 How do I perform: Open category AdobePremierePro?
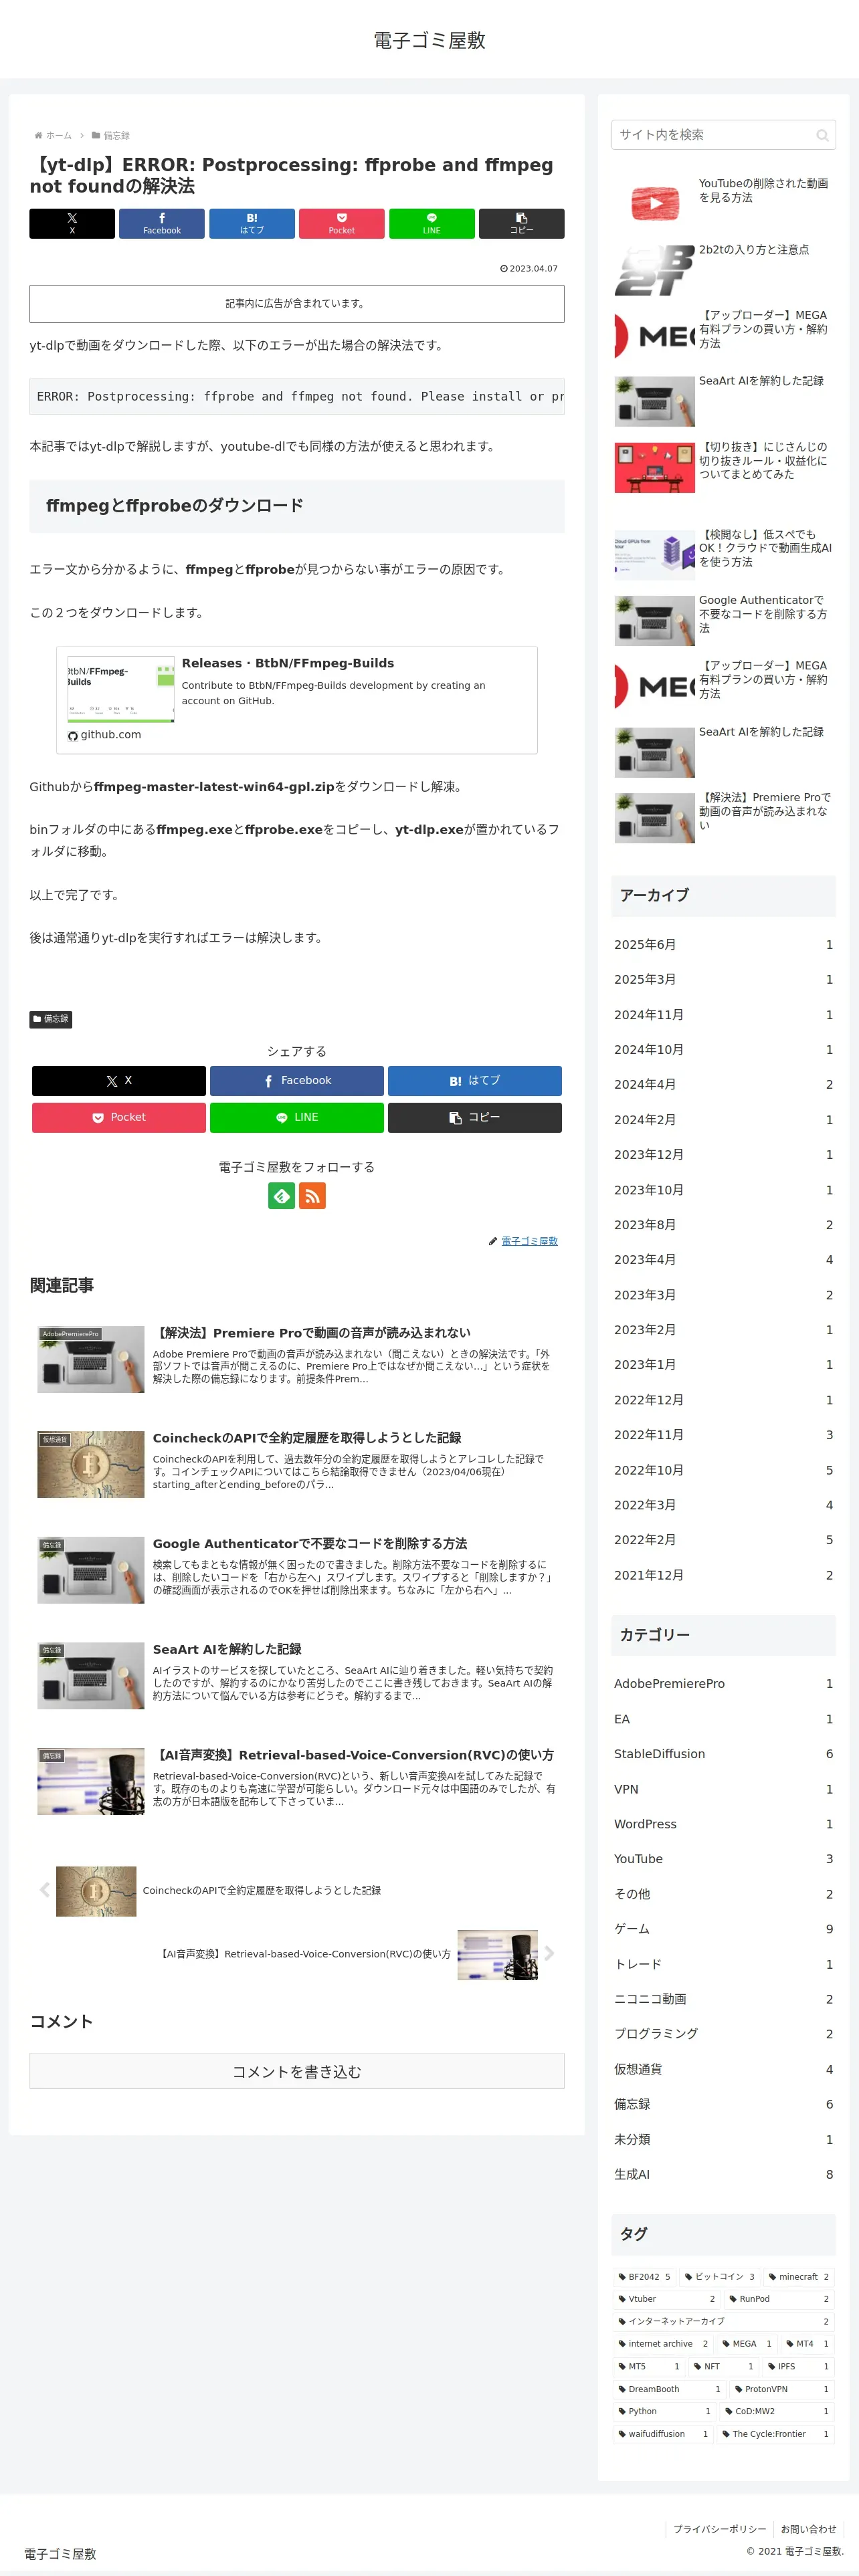pyautogui.click(x=723, y=1683)
